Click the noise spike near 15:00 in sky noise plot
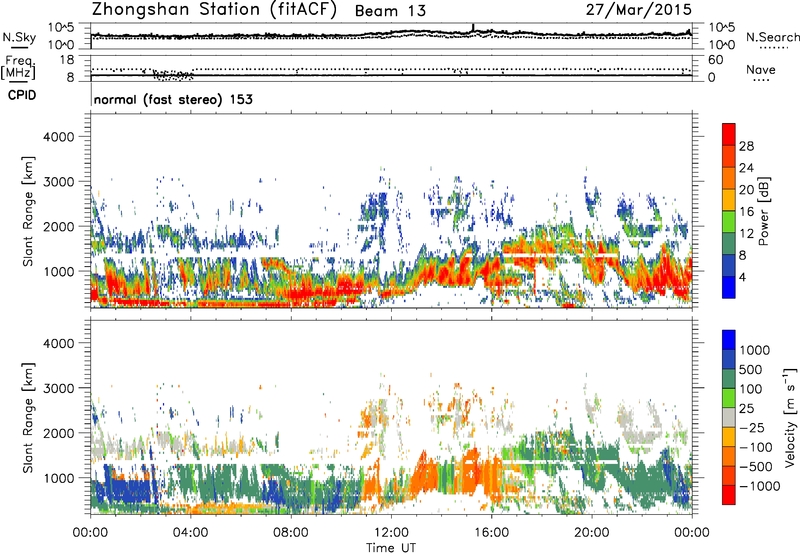Viewport: 800px width, 554px height. 473,28
